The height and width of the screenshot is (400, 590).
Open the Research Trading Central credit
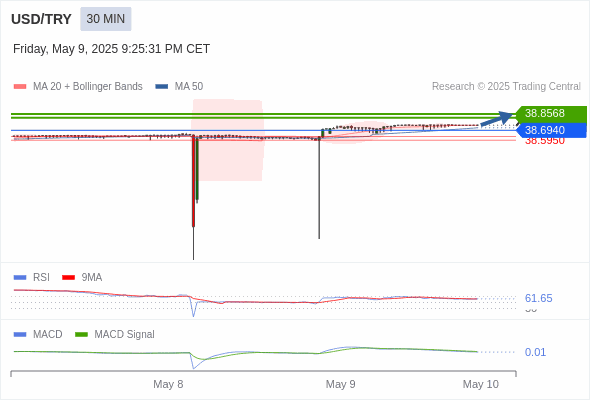point(506,87)
